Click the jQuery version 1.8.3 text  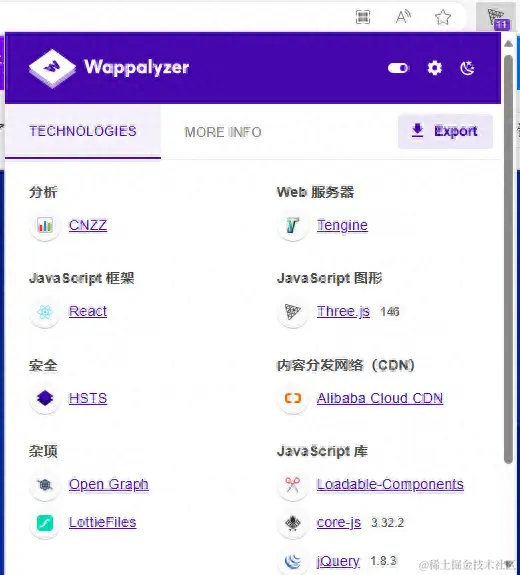(384, 561)
